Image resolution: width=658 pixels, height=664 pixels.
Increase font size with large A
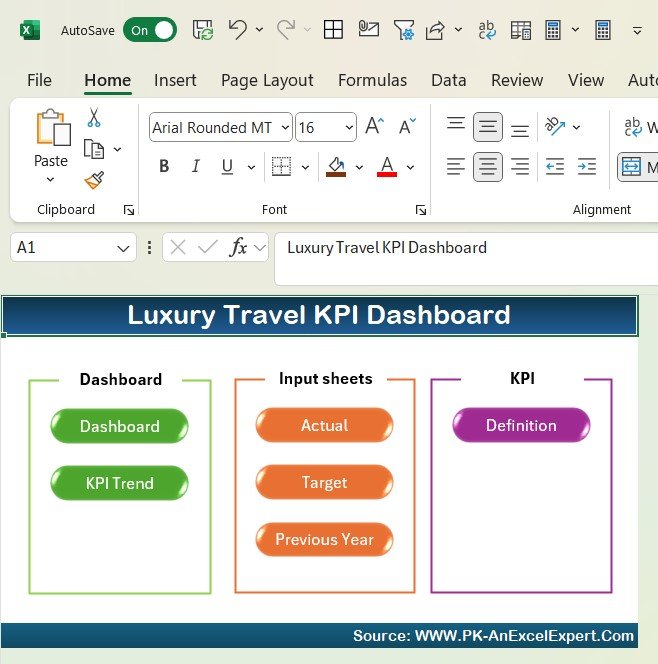[375, 126]
